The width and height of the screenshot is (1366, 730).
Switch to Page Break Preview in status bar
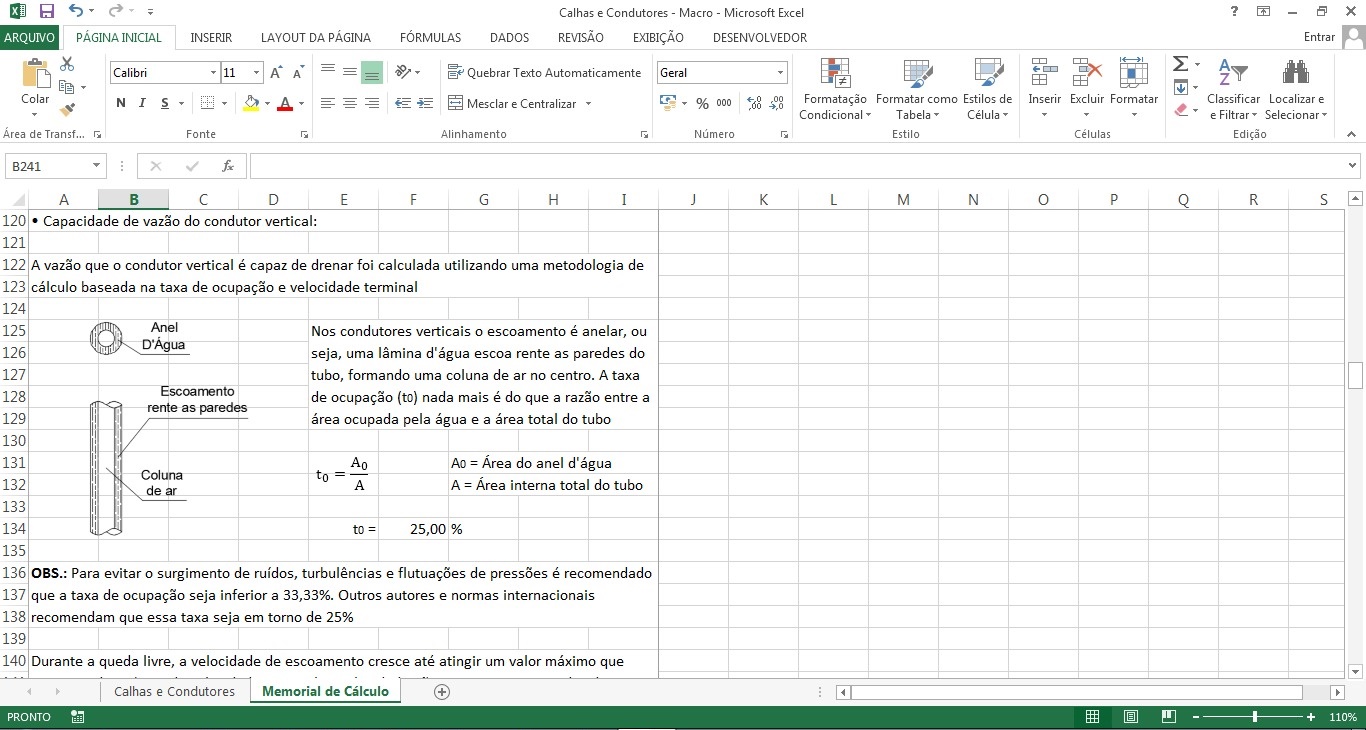[x=1167, y=717]
